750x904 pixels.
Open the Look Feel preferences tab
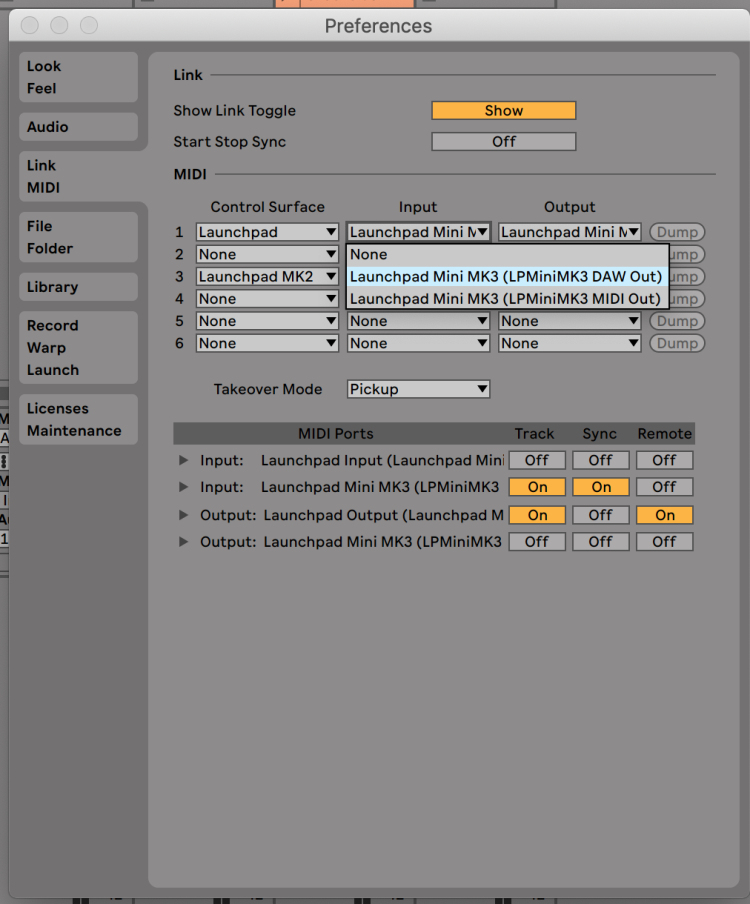[78, 77]
